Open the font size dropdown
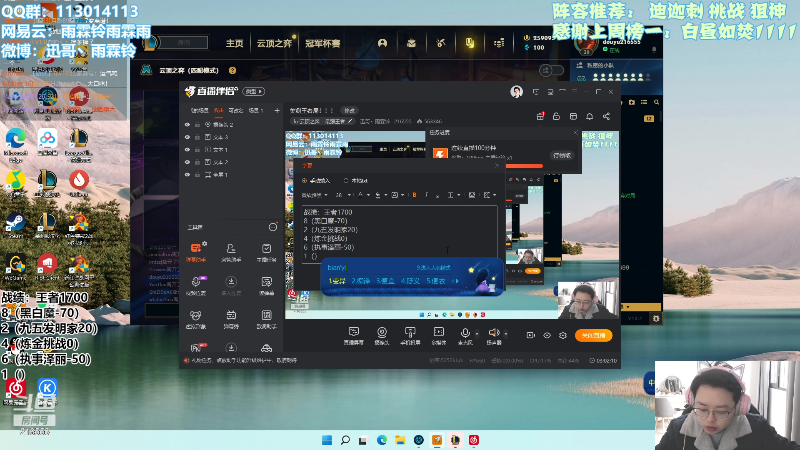 [343, 195]
